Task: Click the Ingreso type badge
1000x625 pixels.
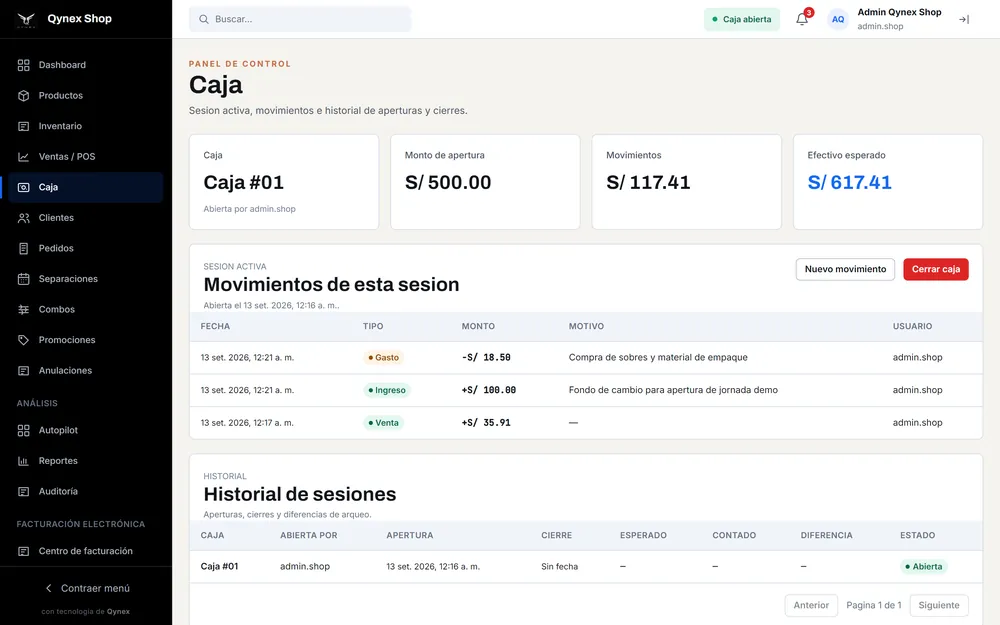Action: (386, 390)
